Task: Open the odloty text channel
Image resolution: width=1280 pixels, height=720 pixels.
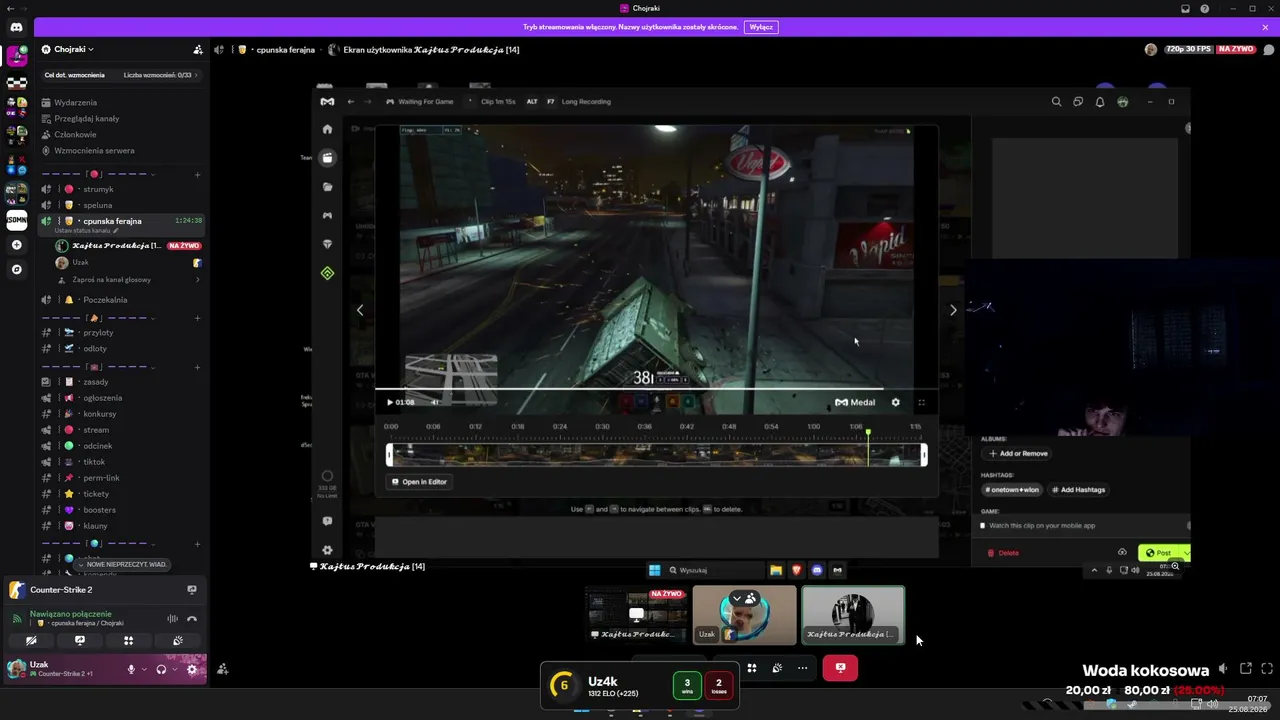Action: point(121,348)
